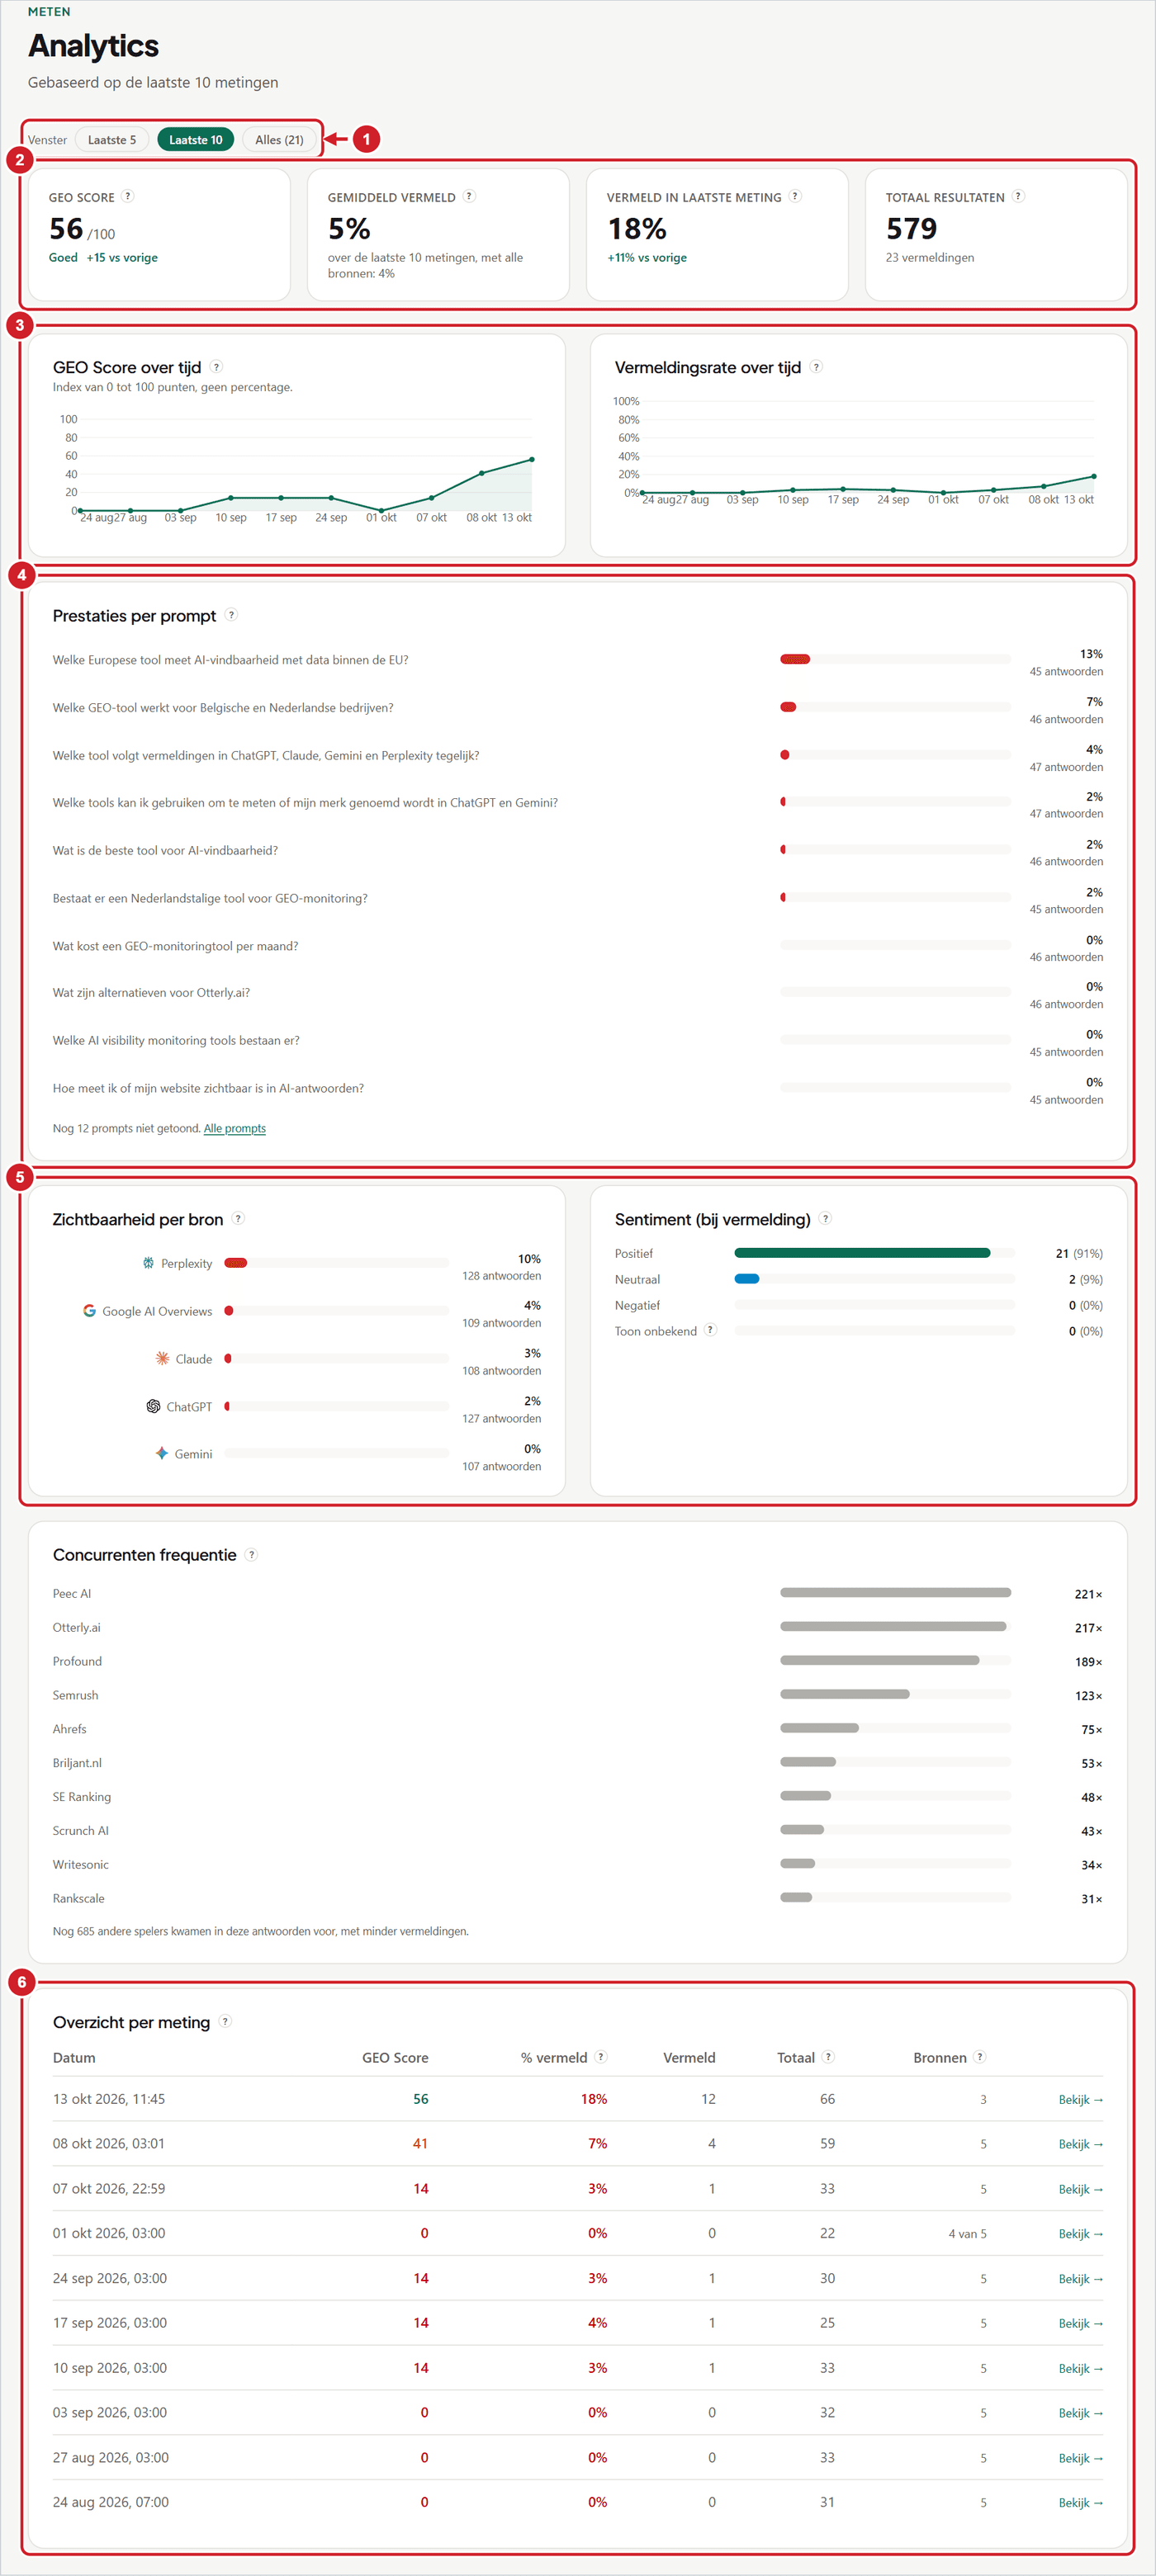The image size is (1156, 2576).
Task: Open the help tooltip for VERMELD IN LAATSTE METING
Action: (x=795, y=197)
